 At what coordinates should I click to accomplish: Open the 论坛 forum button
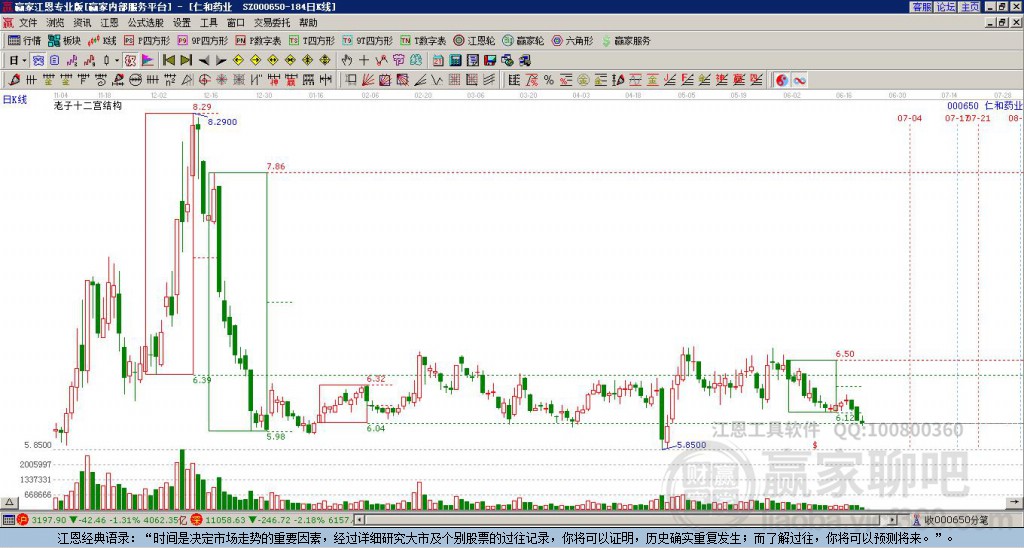click(x=945, y=7)
